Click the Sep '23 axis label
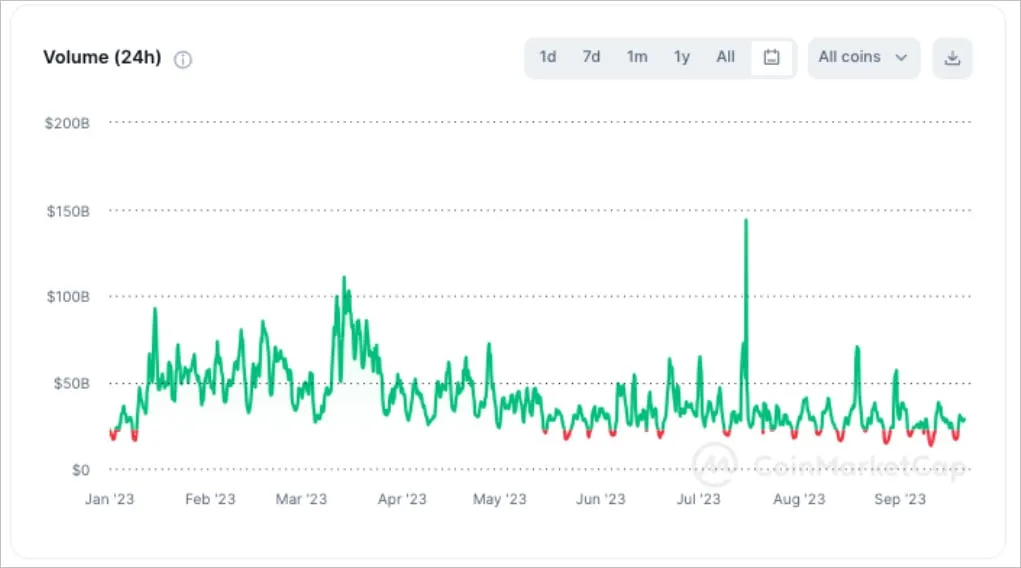The width and height of the screenshot is (1021, 568). click(900, 499)
